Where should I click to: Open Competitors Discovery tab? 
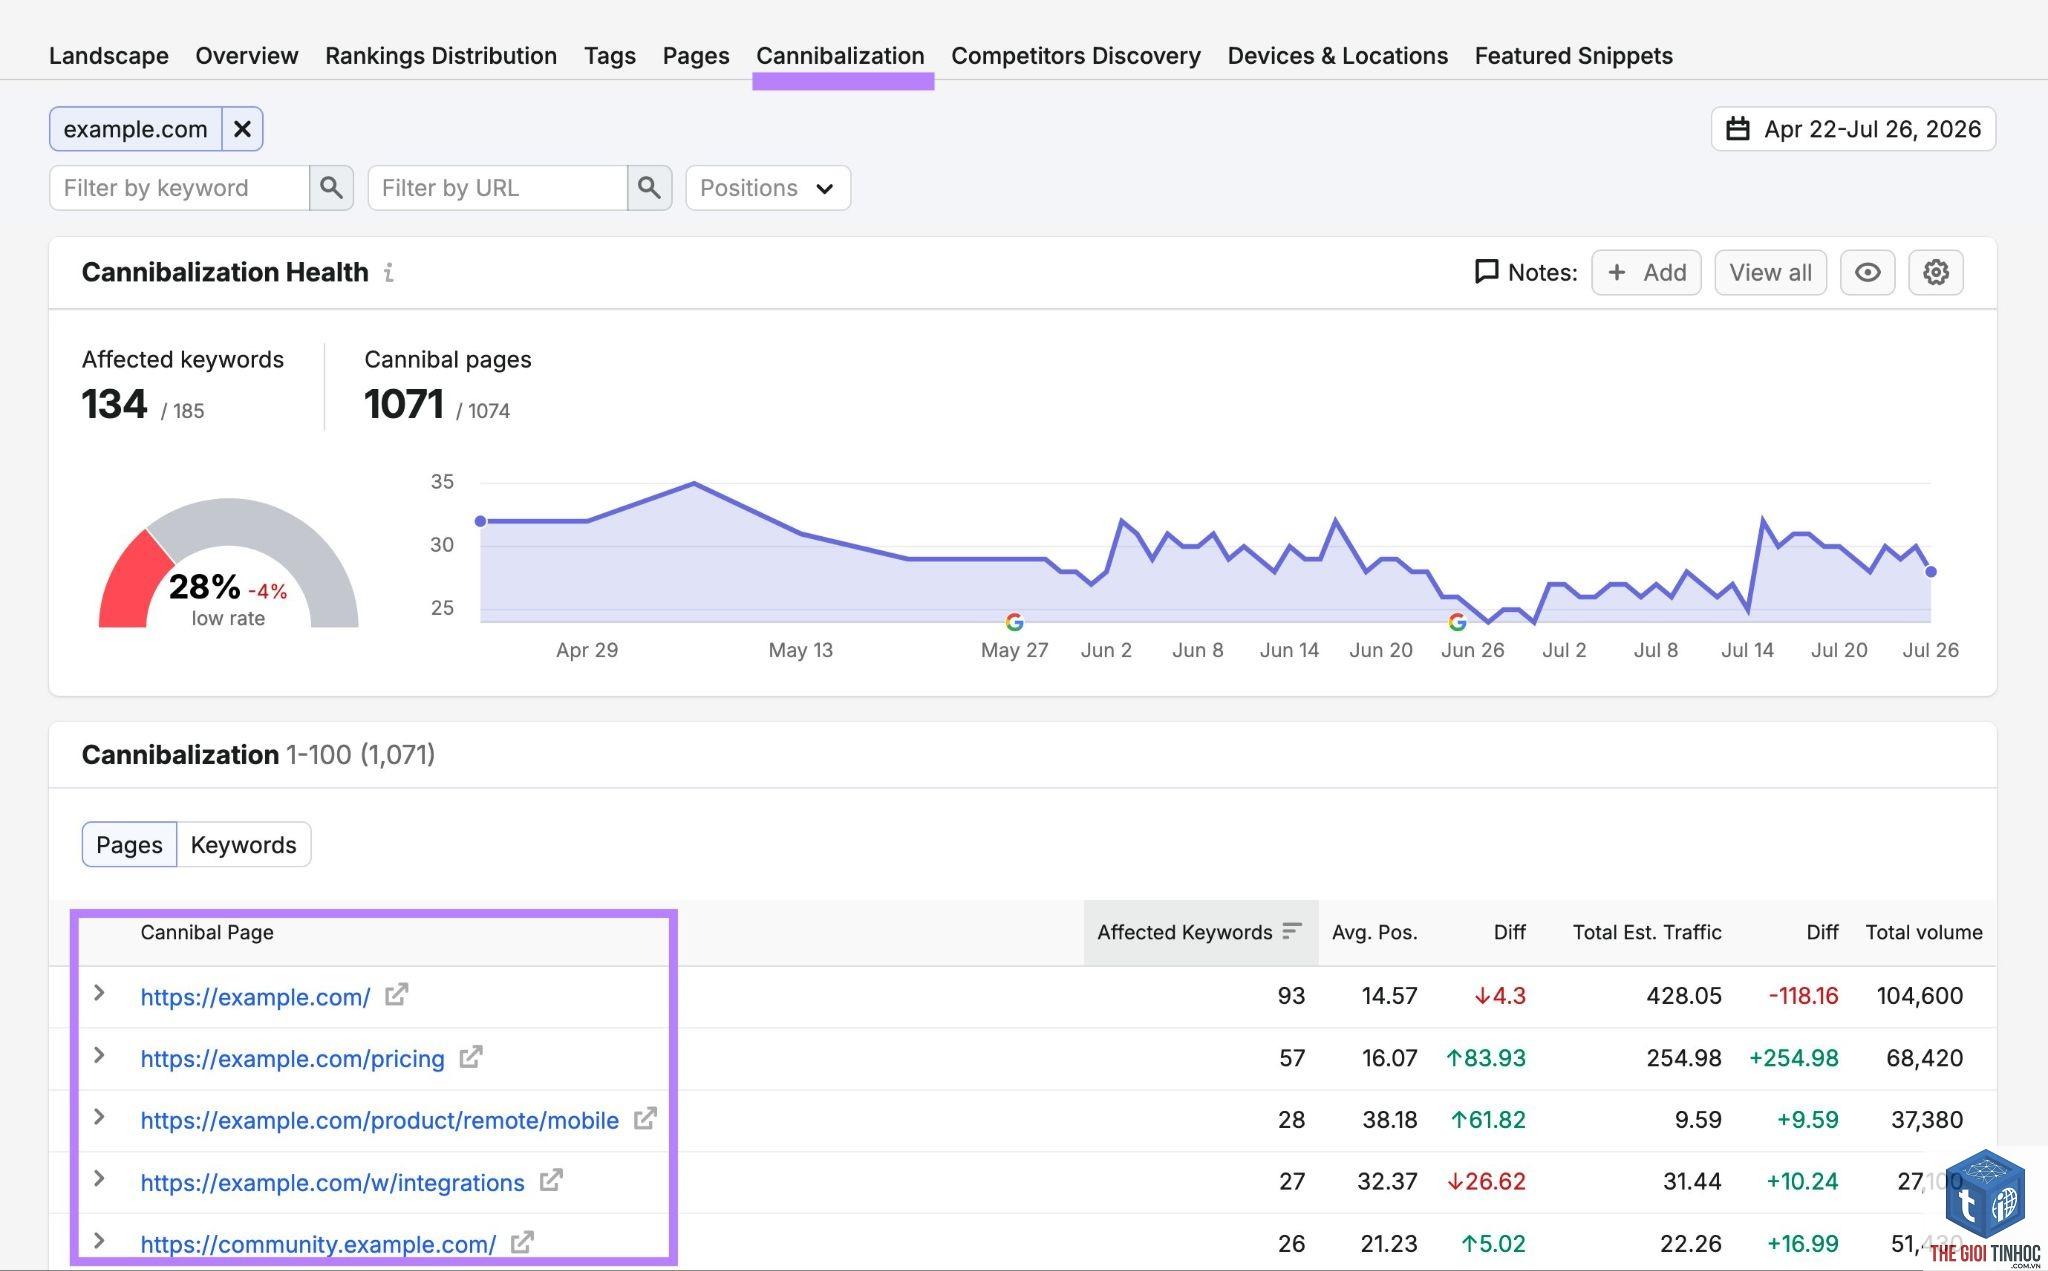click(x=1076, y=56)
